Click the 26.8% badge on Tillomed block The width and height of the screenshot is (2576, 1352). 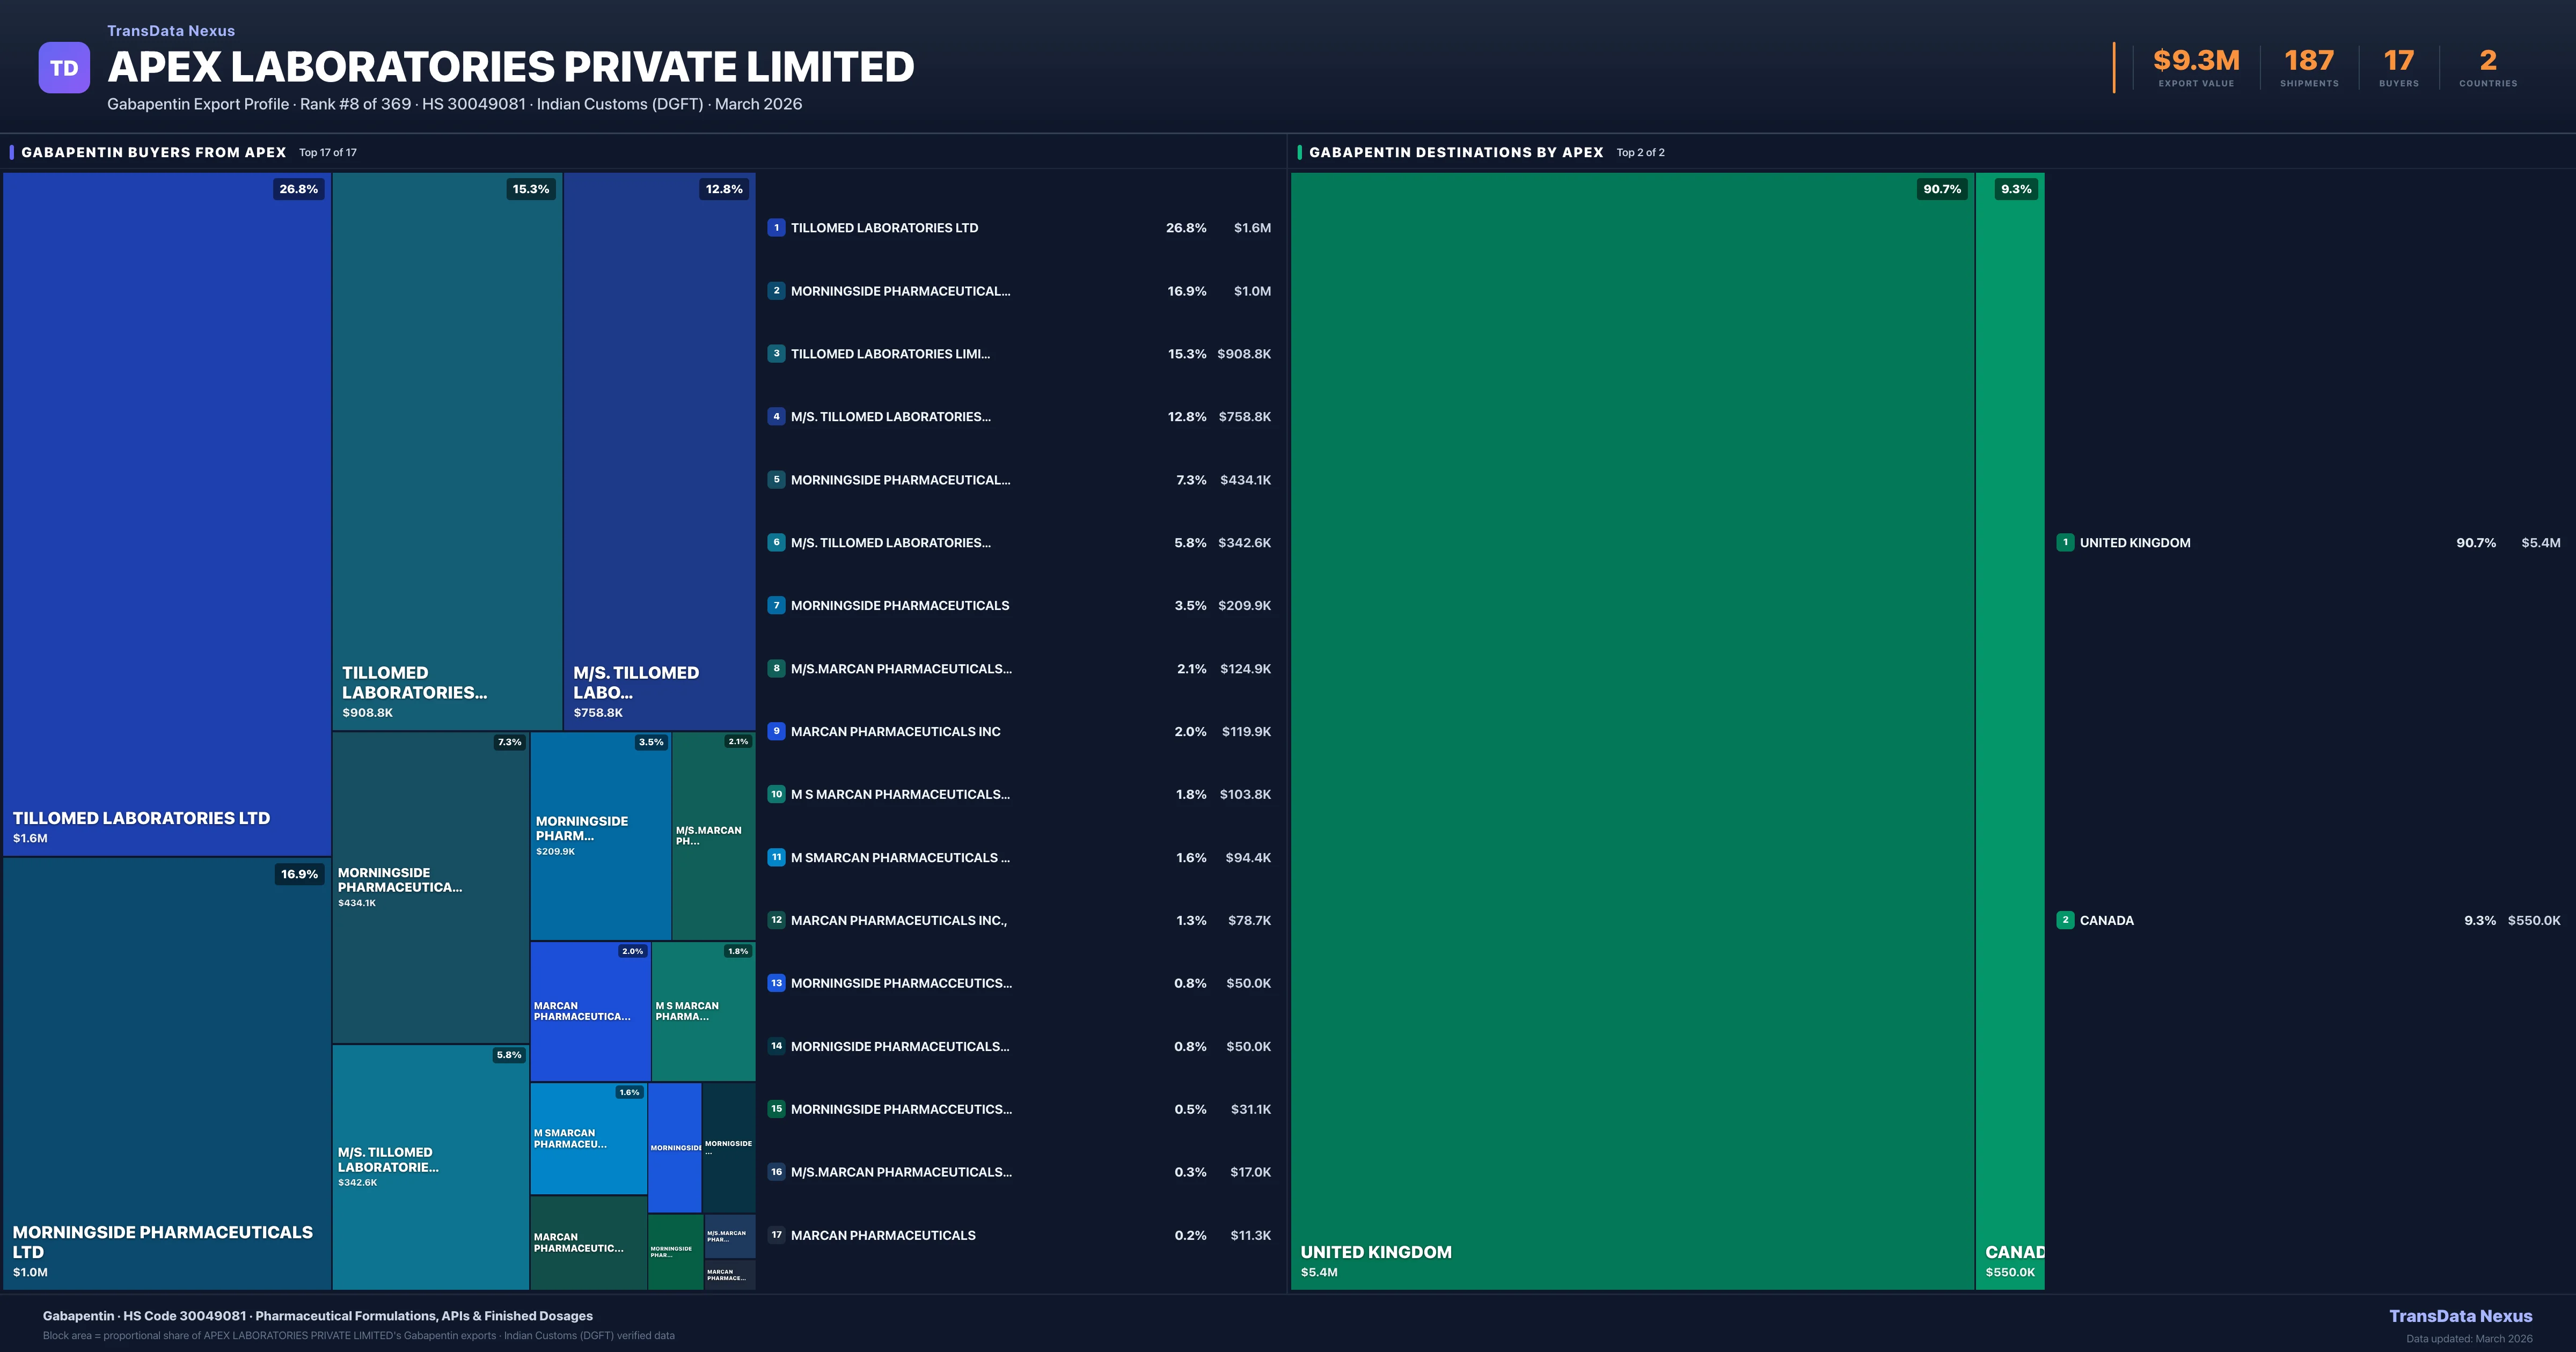tap(298, 189)
